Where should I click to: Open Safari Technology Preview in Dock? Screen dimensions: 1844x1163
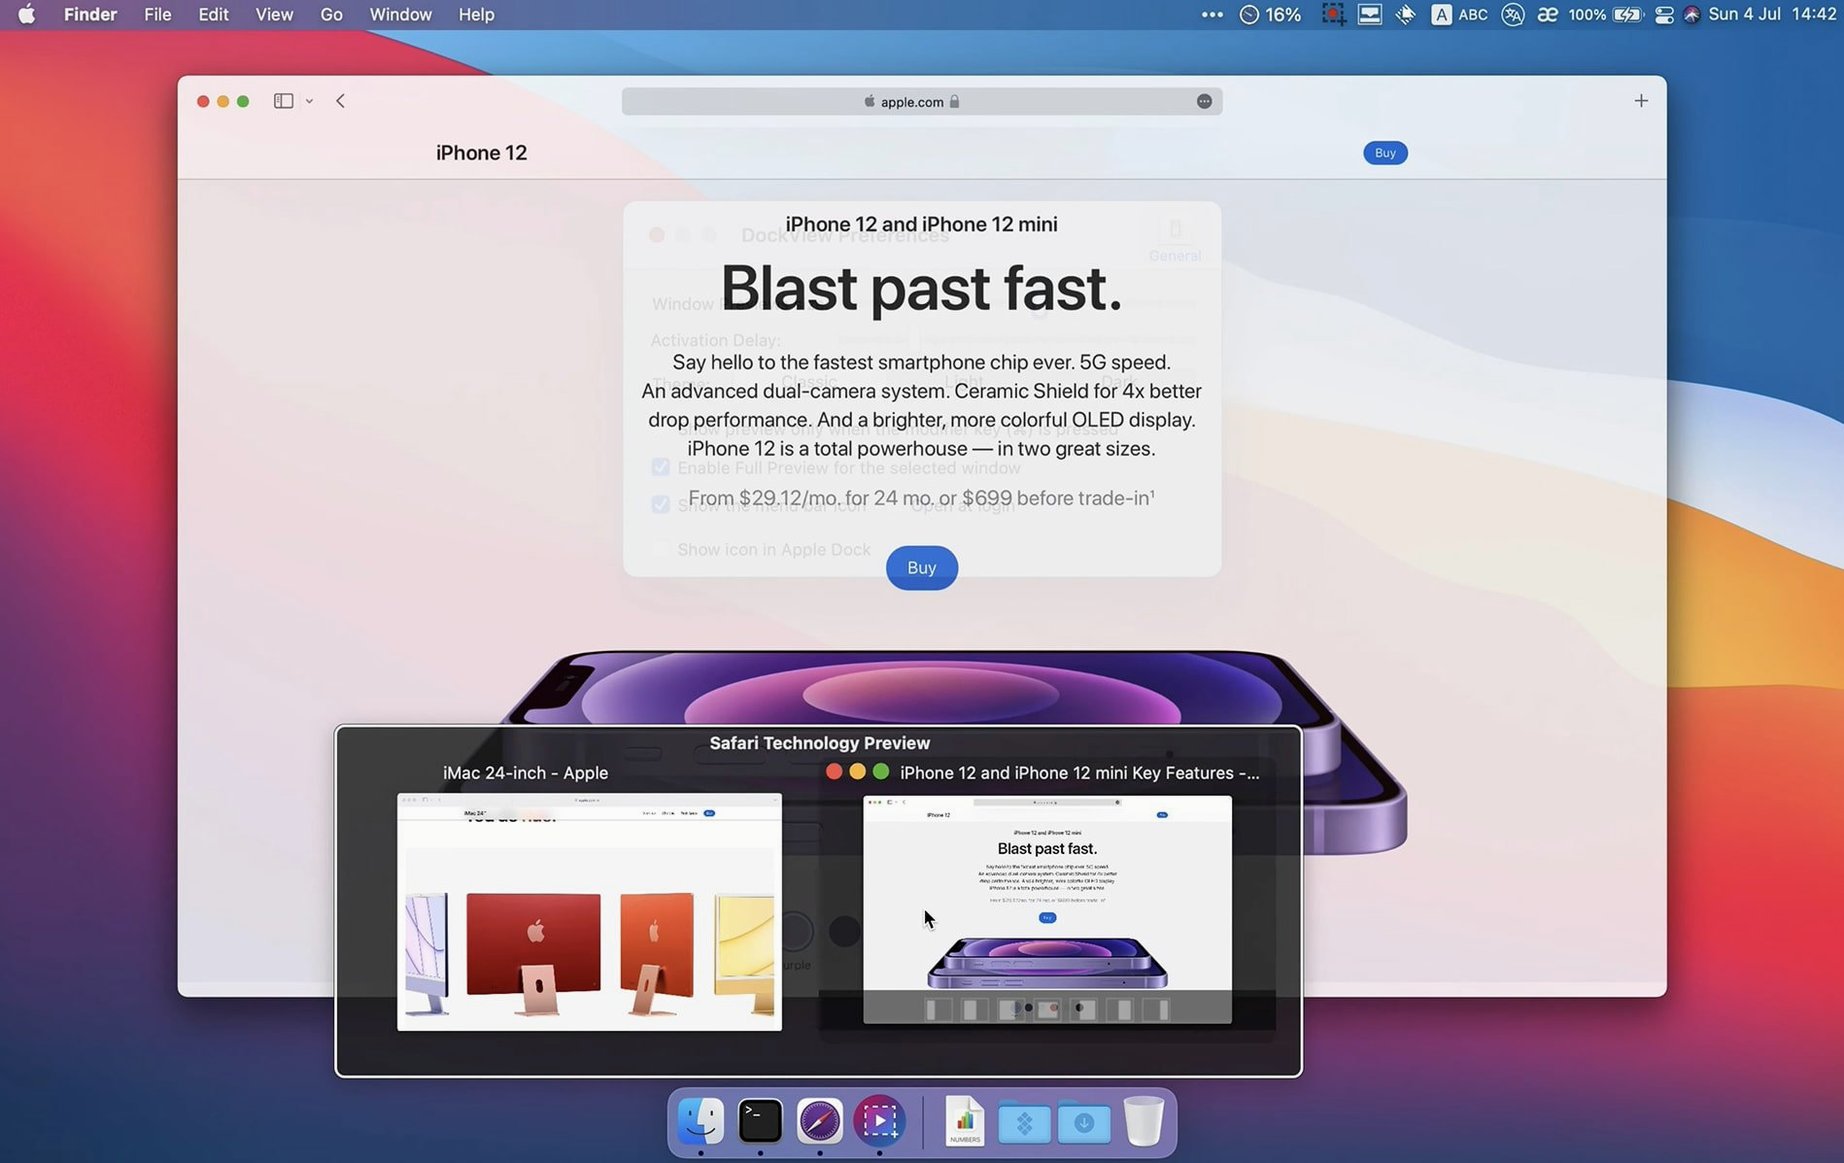tap(820, 1121)
